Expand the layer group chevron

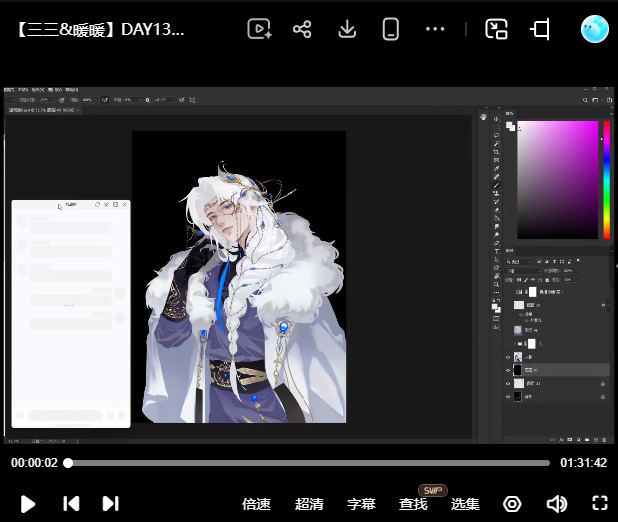[x=515, y=344]
